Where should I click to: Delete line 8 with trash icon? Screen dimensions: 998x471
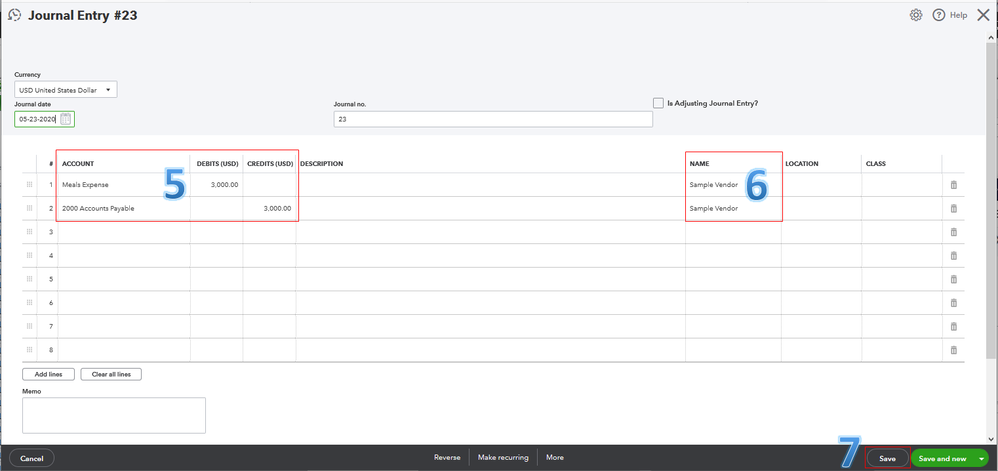point(953,349)
